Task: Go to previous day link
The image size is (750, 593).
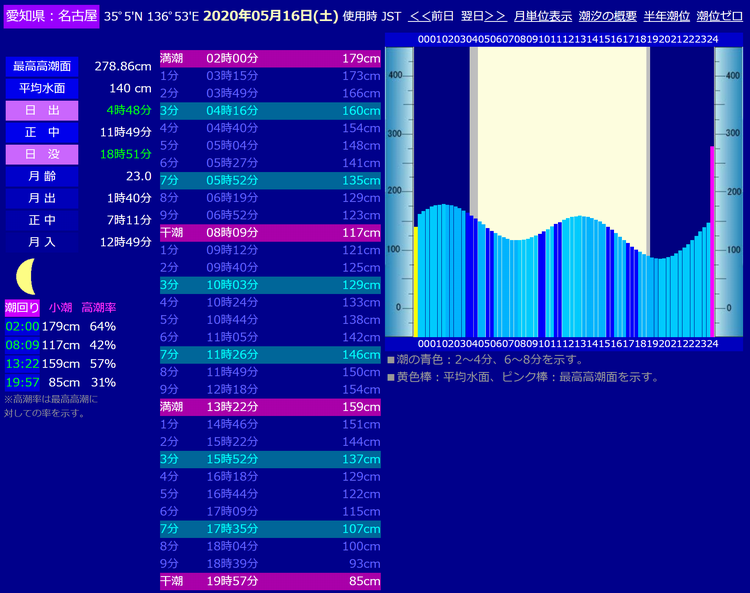Action: (431, 16)
